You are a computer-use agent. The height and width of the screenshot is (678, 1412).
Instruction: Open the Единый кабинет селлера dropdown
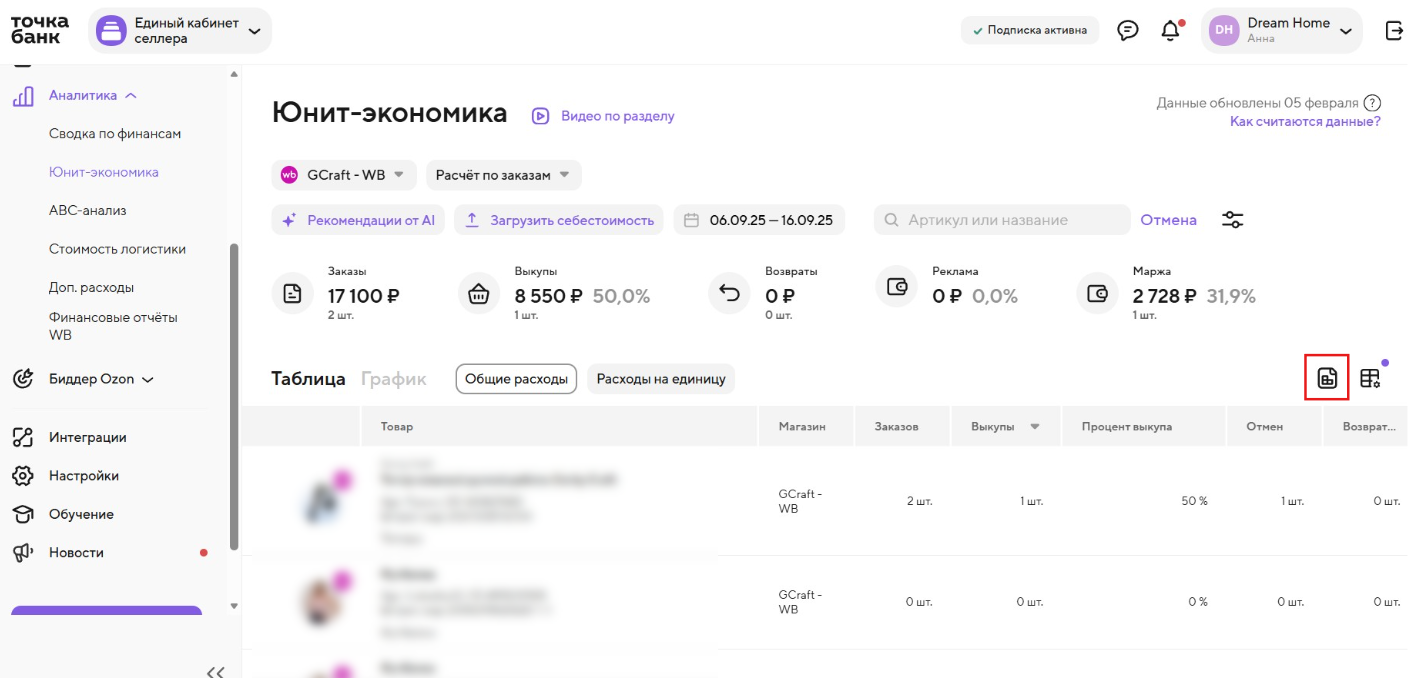click(x=180, y=31)
